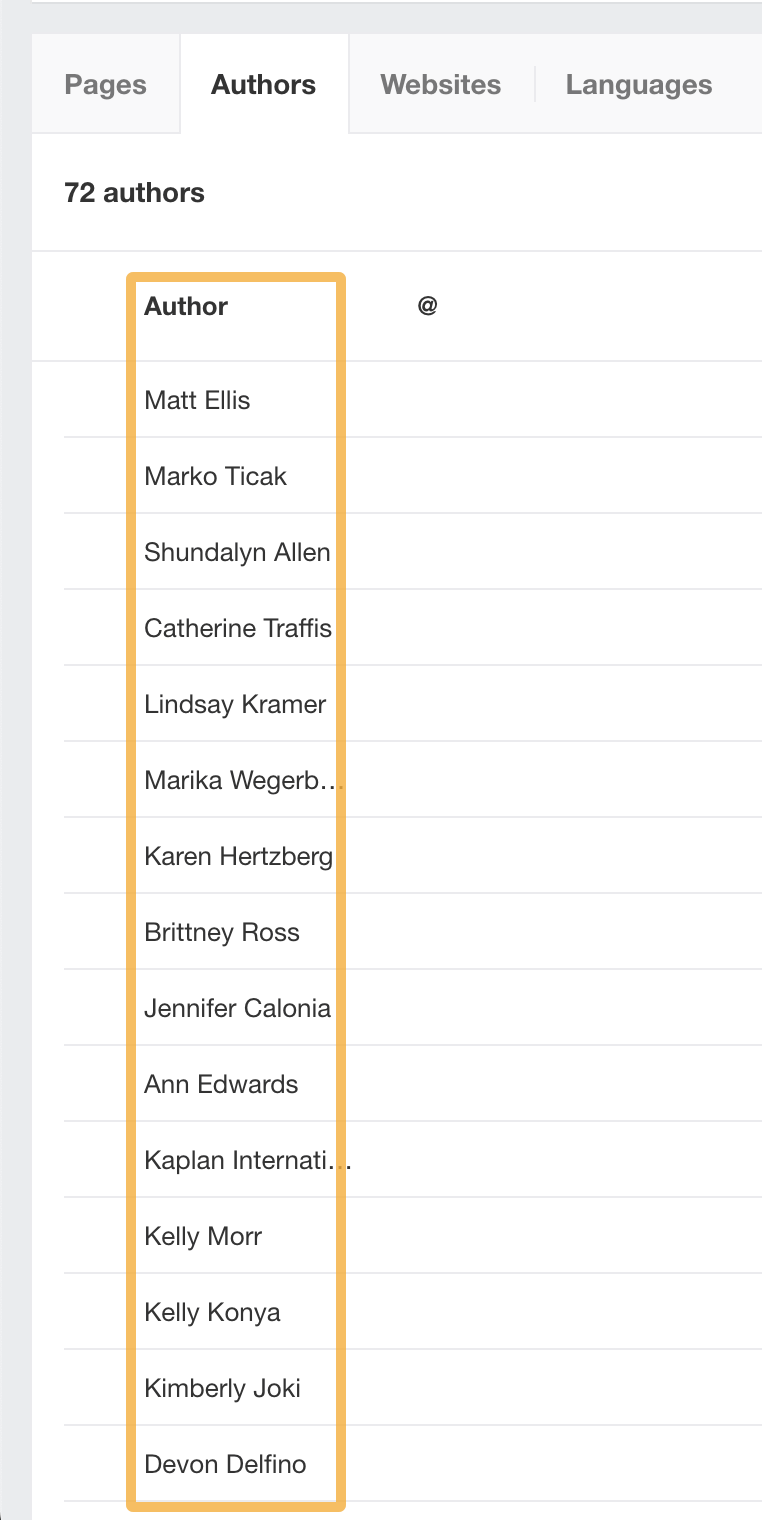Click Shundalyn Allen in the list
The width and height of the screenshot is (762, 1520).
pyautogui.click(x=236, y=552)
